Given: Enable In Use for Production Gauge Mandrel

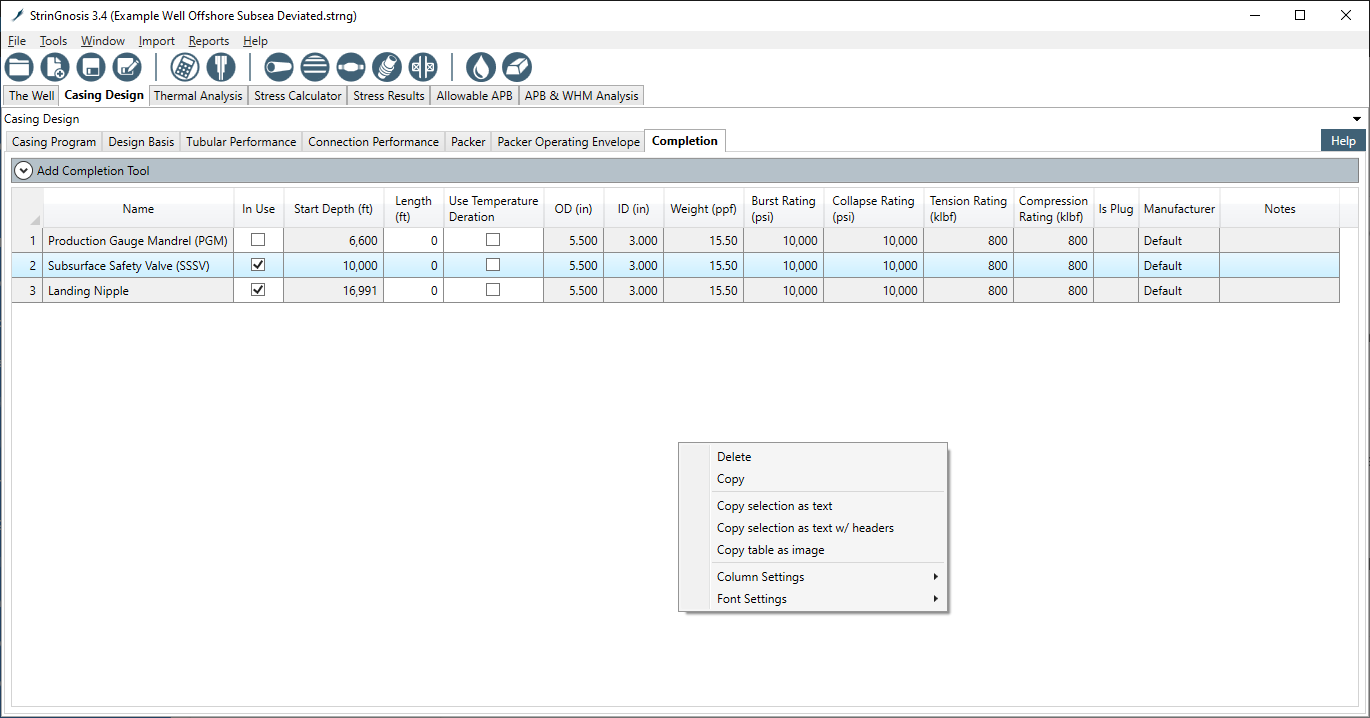Looking at the screenshot, I should point(258,240).
